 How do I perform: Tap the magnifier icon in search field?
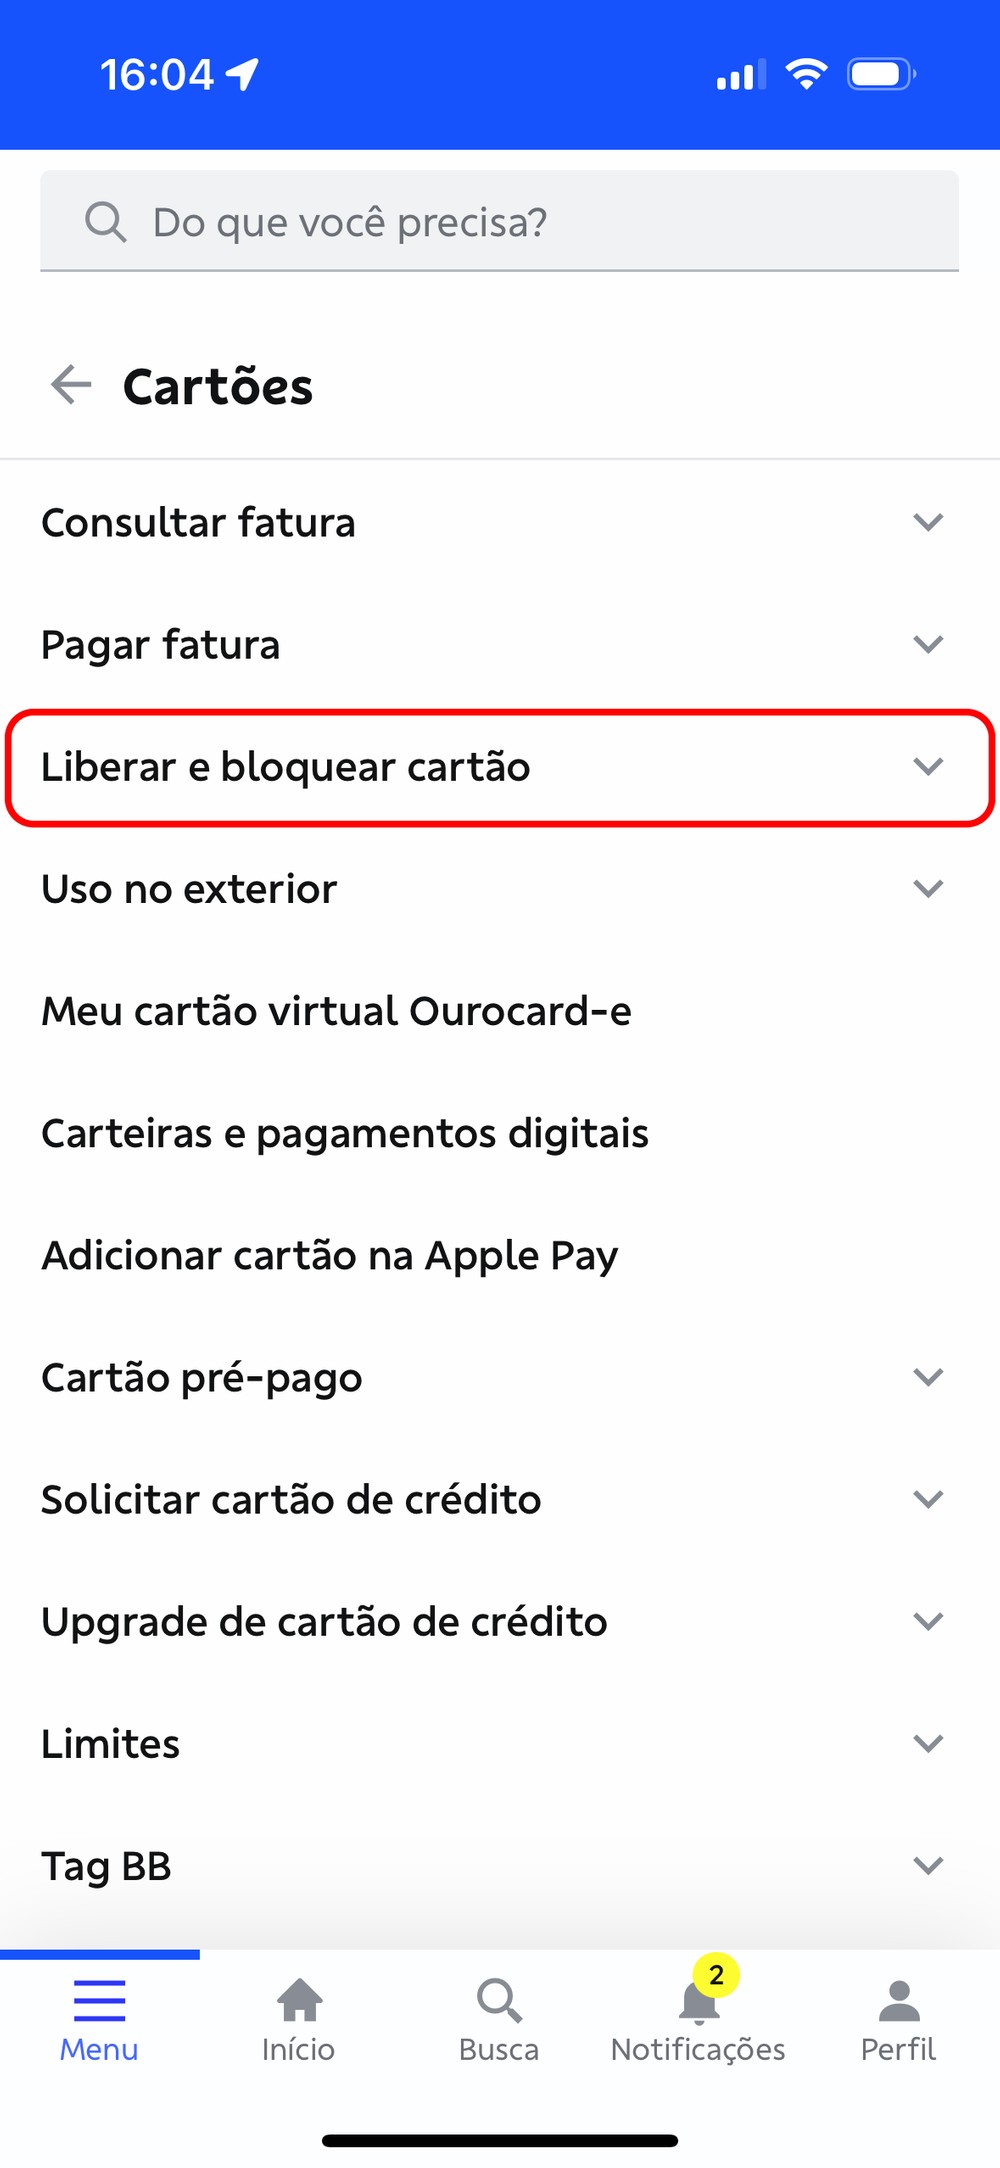(x=105, y=221)
